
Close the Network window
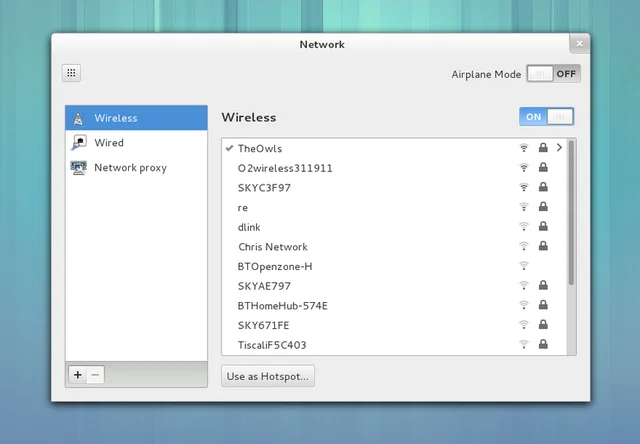point(579,43)
